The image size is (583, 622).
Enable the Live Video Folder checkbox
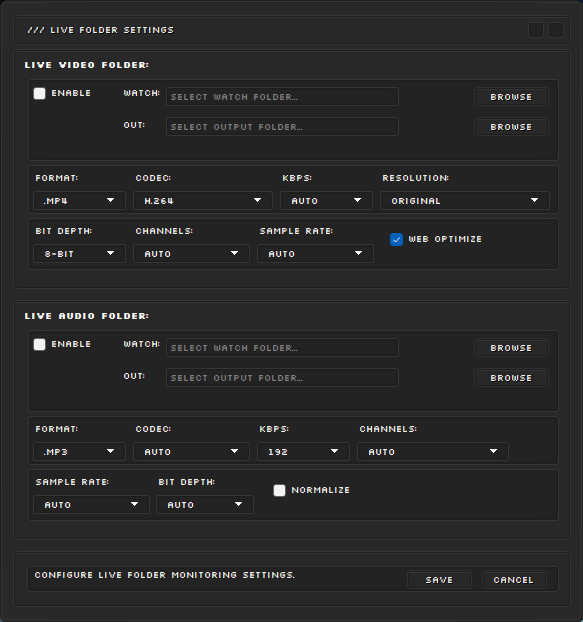[39, 94]
